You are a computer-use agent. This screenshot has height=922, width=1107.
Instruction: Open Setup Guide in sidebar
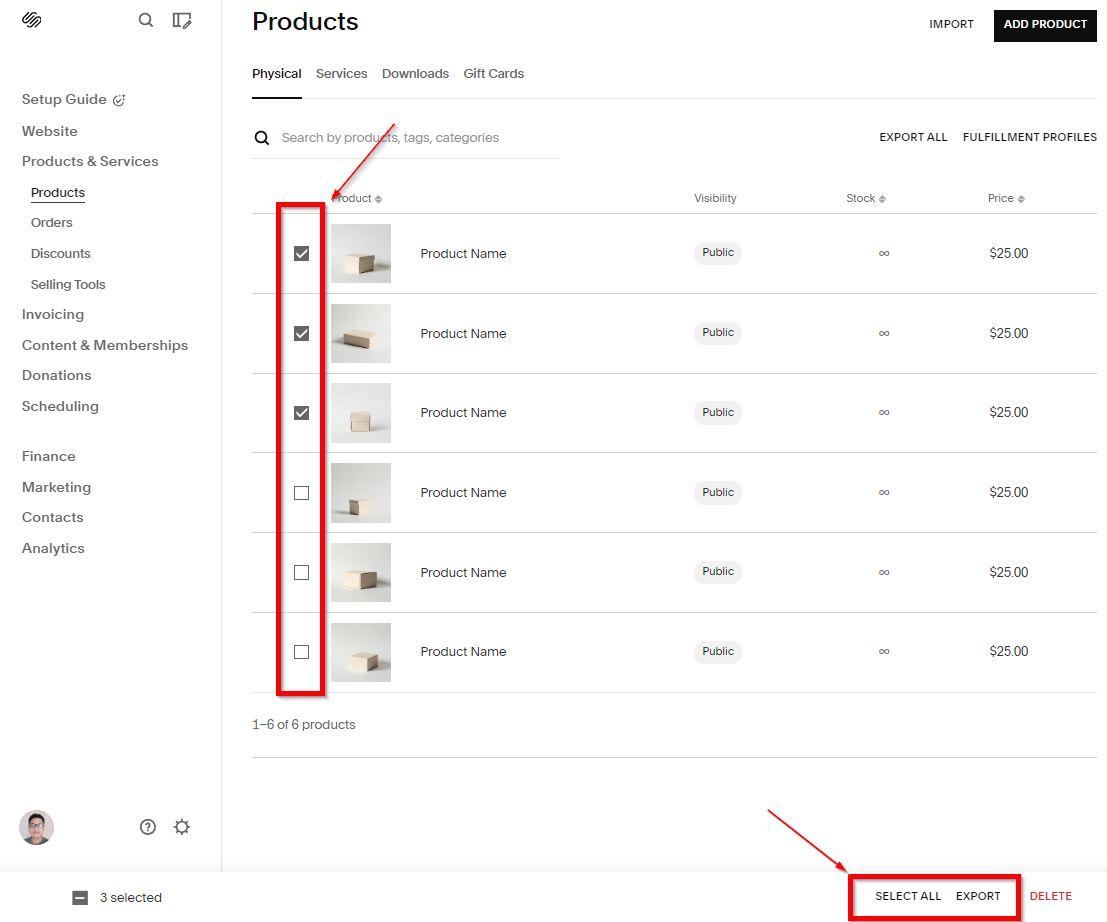click(x=64, y=100)
